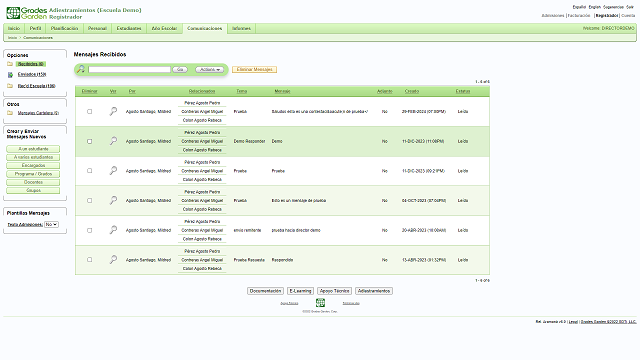This screenshot has height=360, width=640.
Task: Open the Recib'd Escuela link
Action: pos(36,86)
